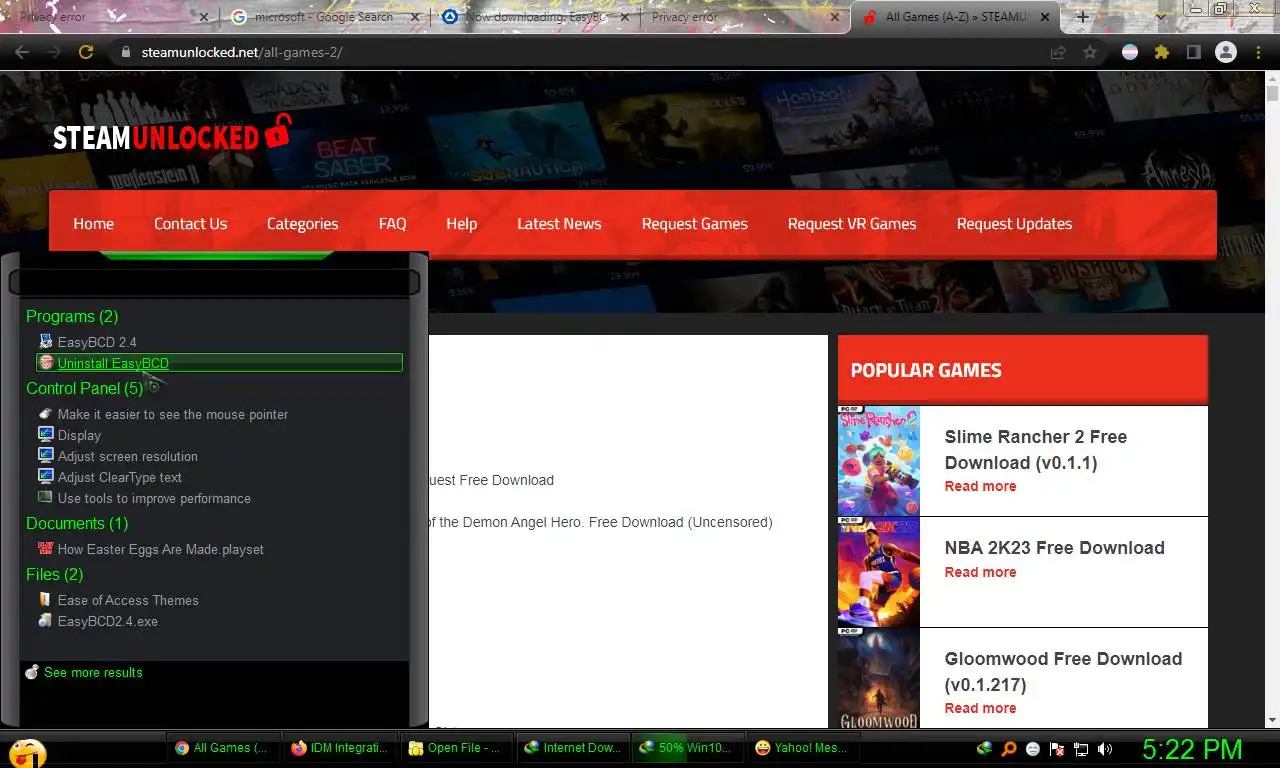
Task: Open the tab search dropdown
Action: [x=1161, y=17]
